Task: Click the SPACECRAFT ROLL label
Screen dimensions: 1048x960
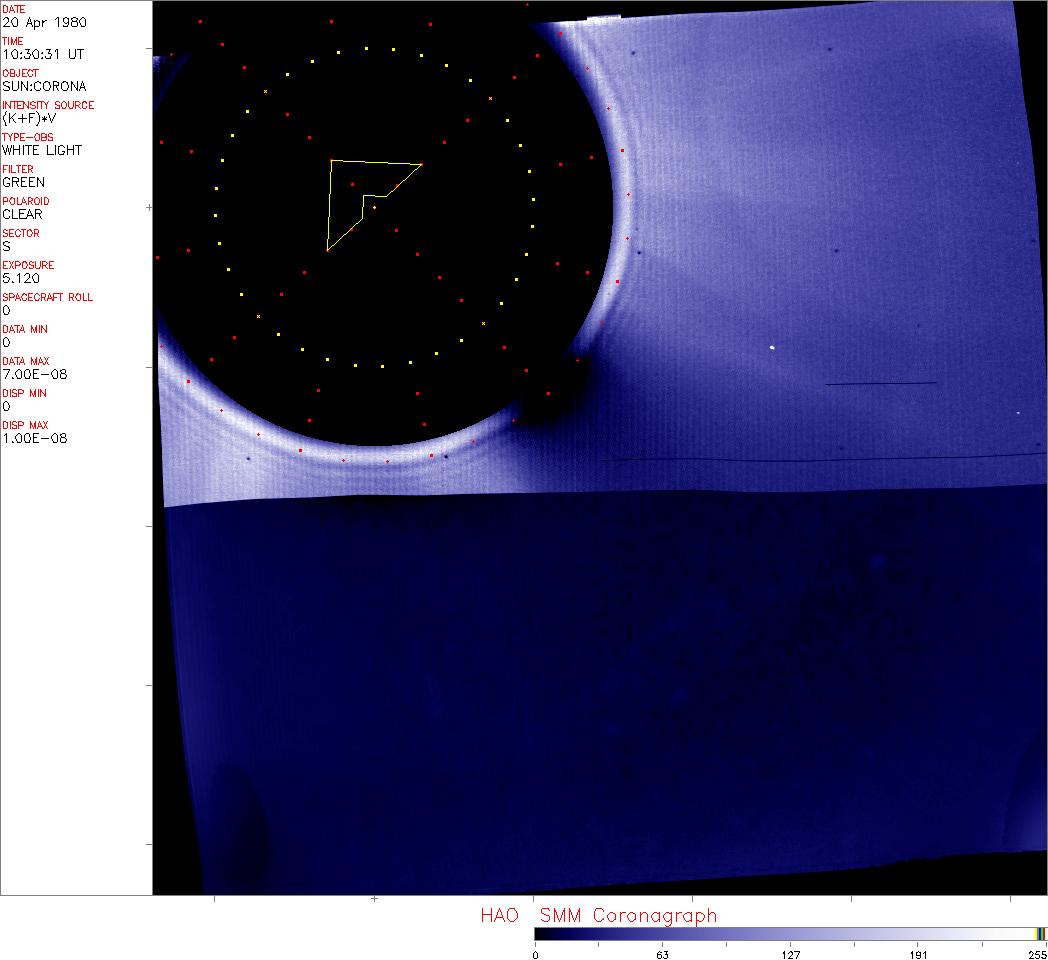Action: click(x=46, y=297)
